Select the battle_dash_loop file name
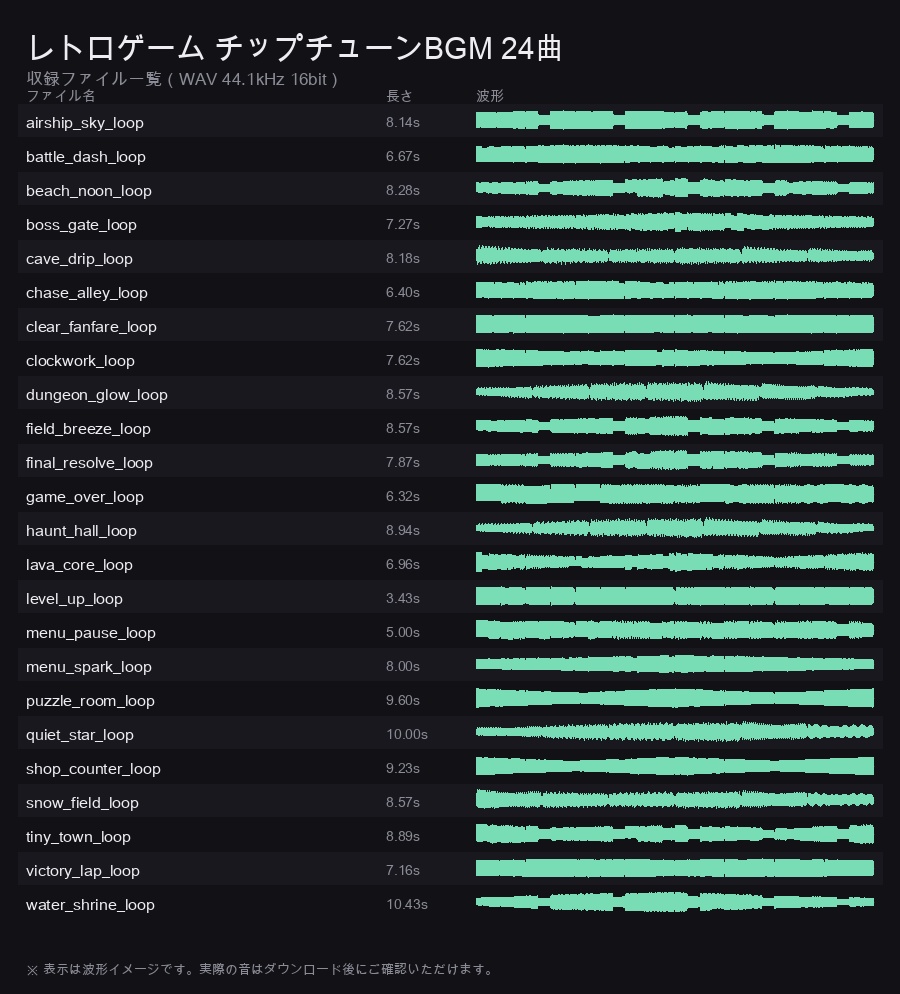The height and width of the screenshot is (994, 900). (x=86, y=157)
